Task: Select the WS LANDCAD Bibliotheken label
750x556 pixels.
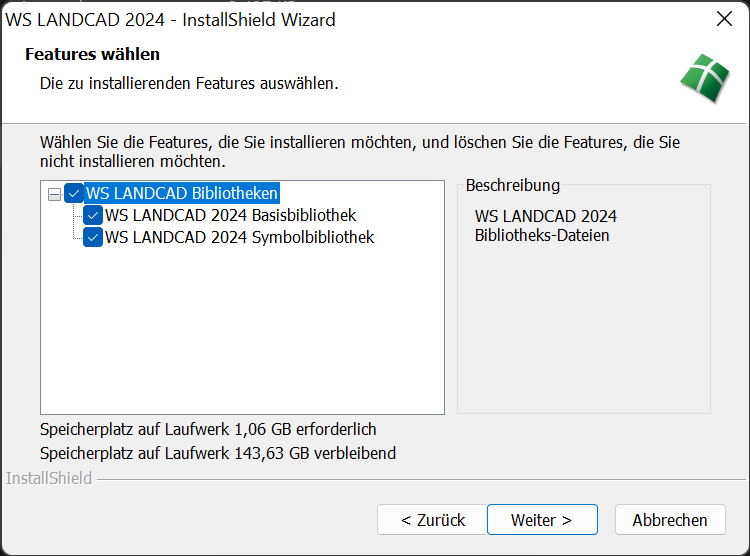Action: point(182,193)
